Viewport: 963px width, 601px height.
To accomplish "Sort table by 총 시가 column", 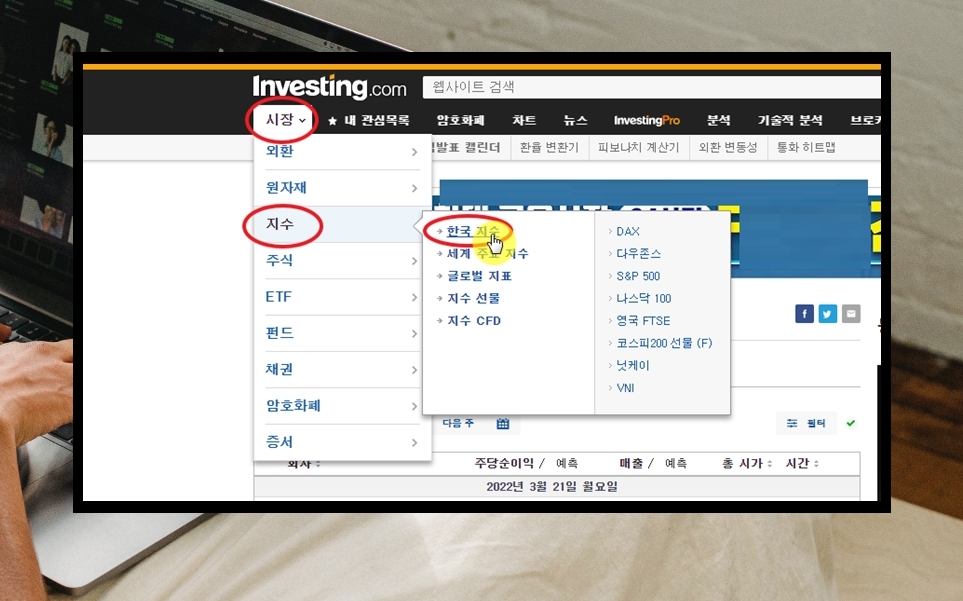I will pos(747,463).
